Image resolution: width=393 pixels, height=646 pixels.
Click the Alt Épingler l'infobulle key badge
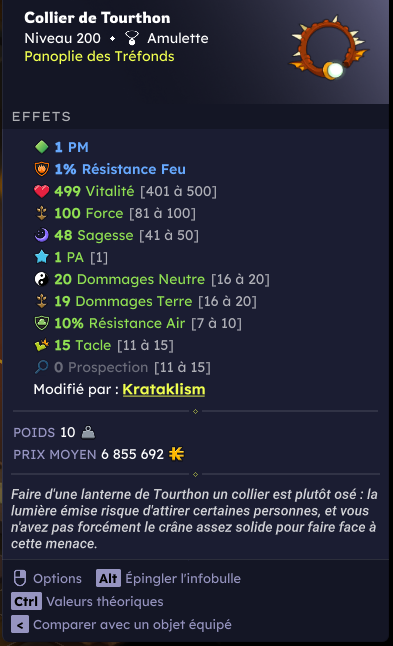[108, 578]
